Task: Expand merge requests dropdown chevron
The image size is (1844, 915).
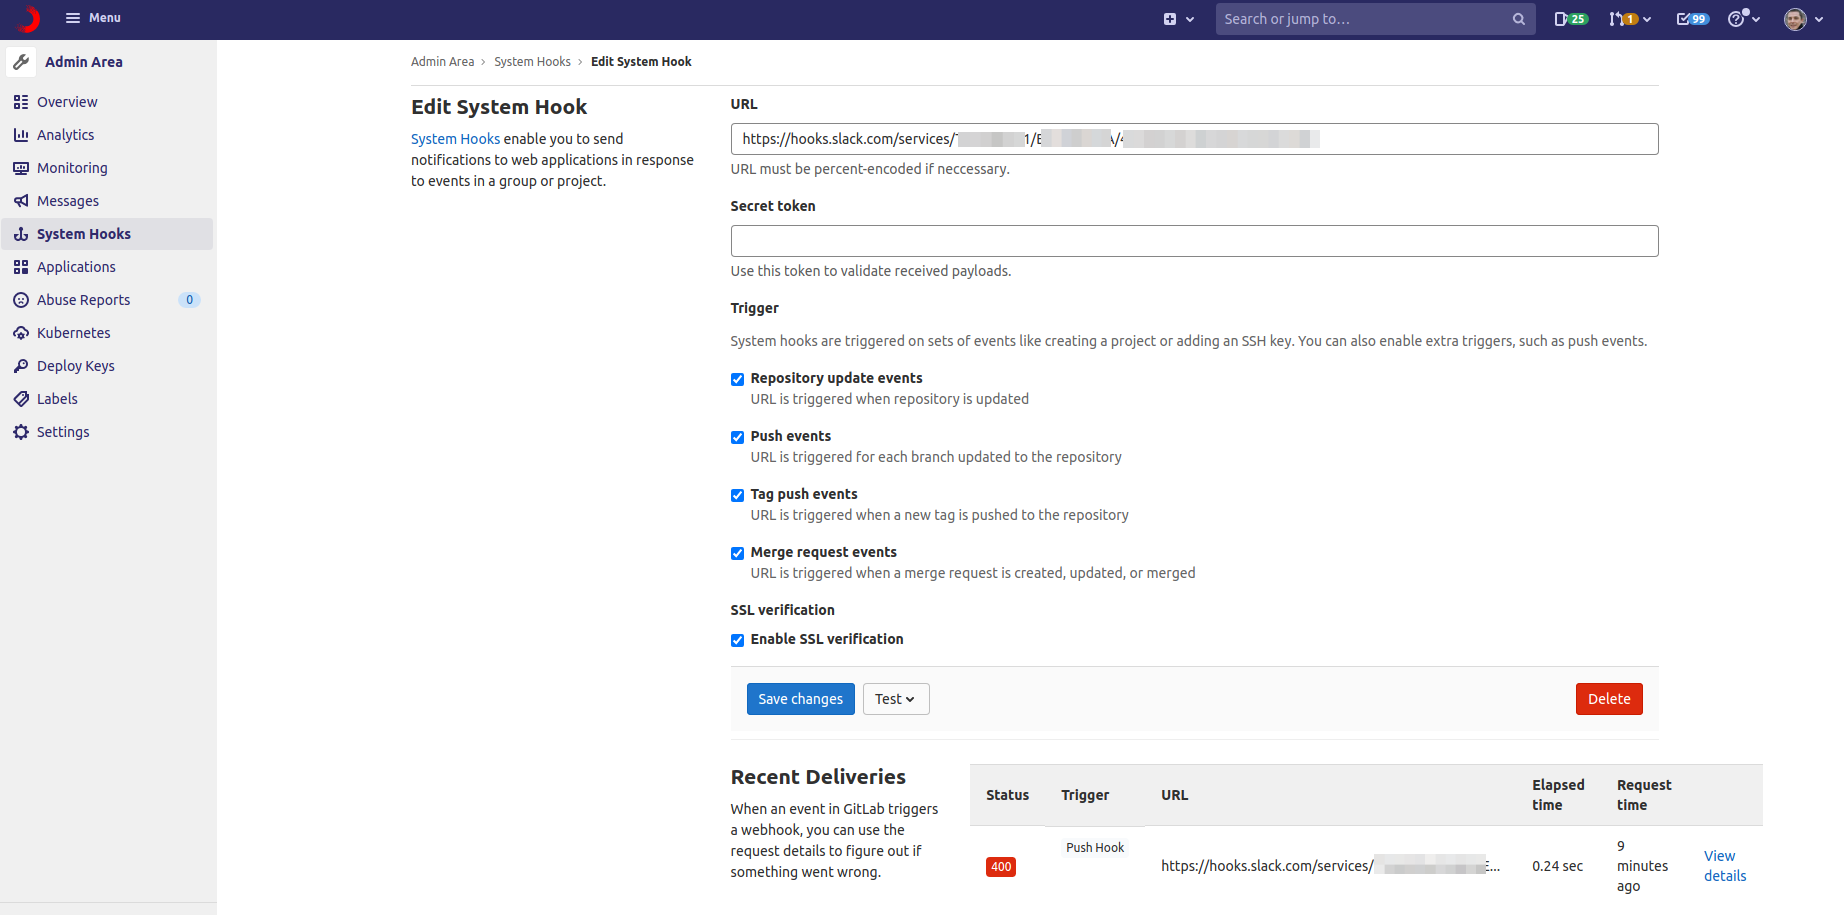Action: 1647,19
